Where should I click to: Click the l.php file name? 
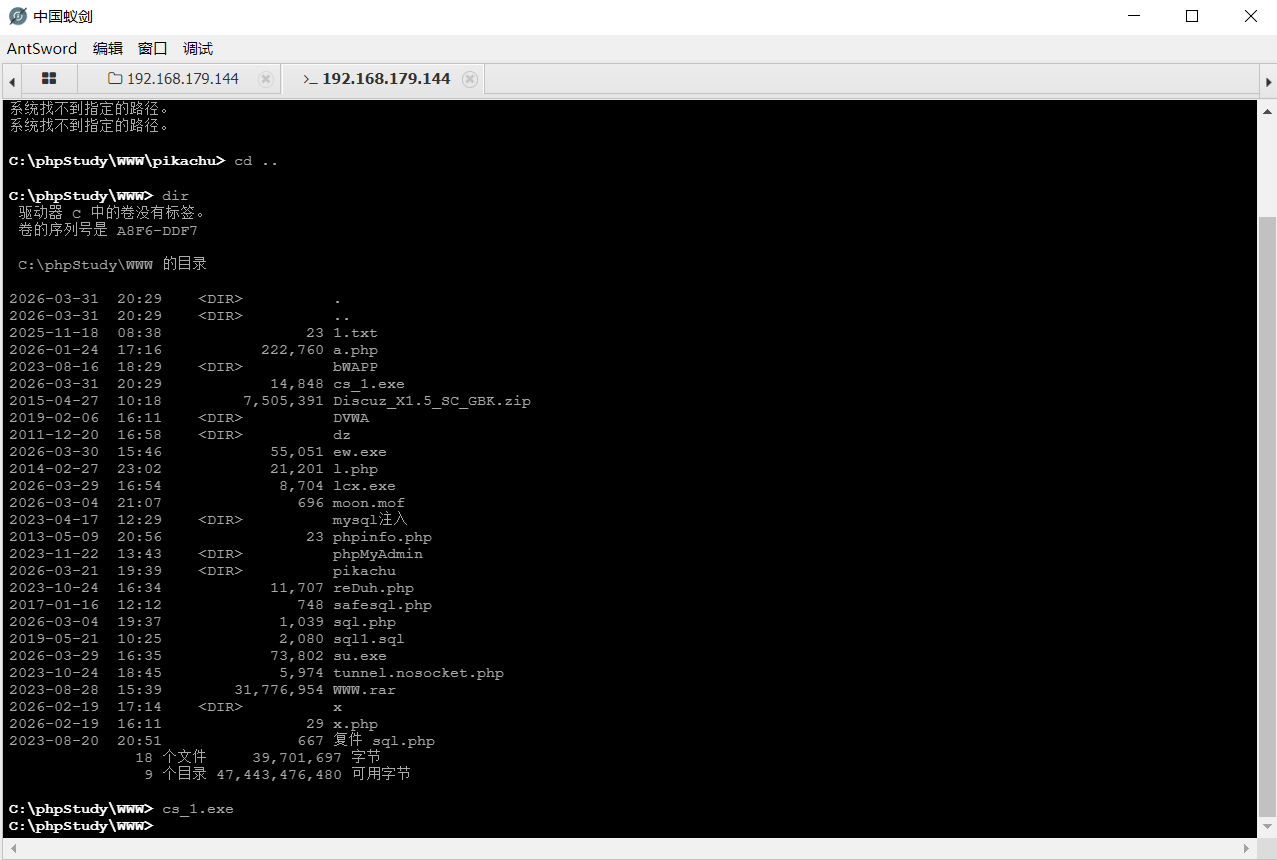pos(355,469)
